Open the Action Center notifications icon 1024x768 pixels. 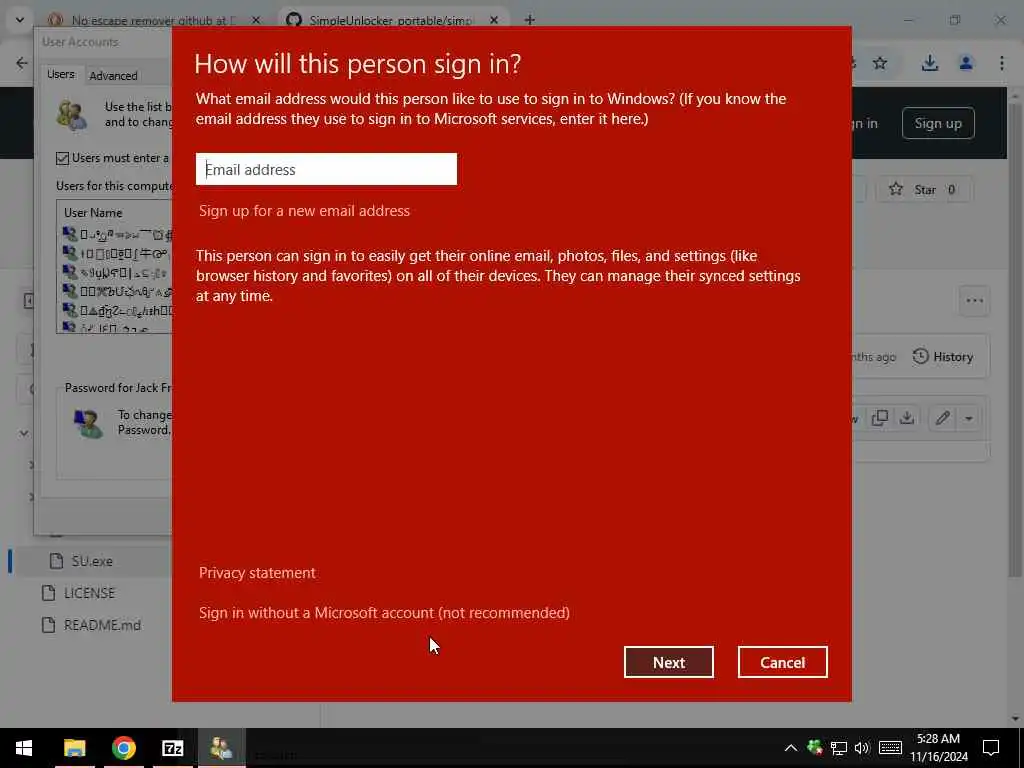pyautogui.click(x=991, y=748)
